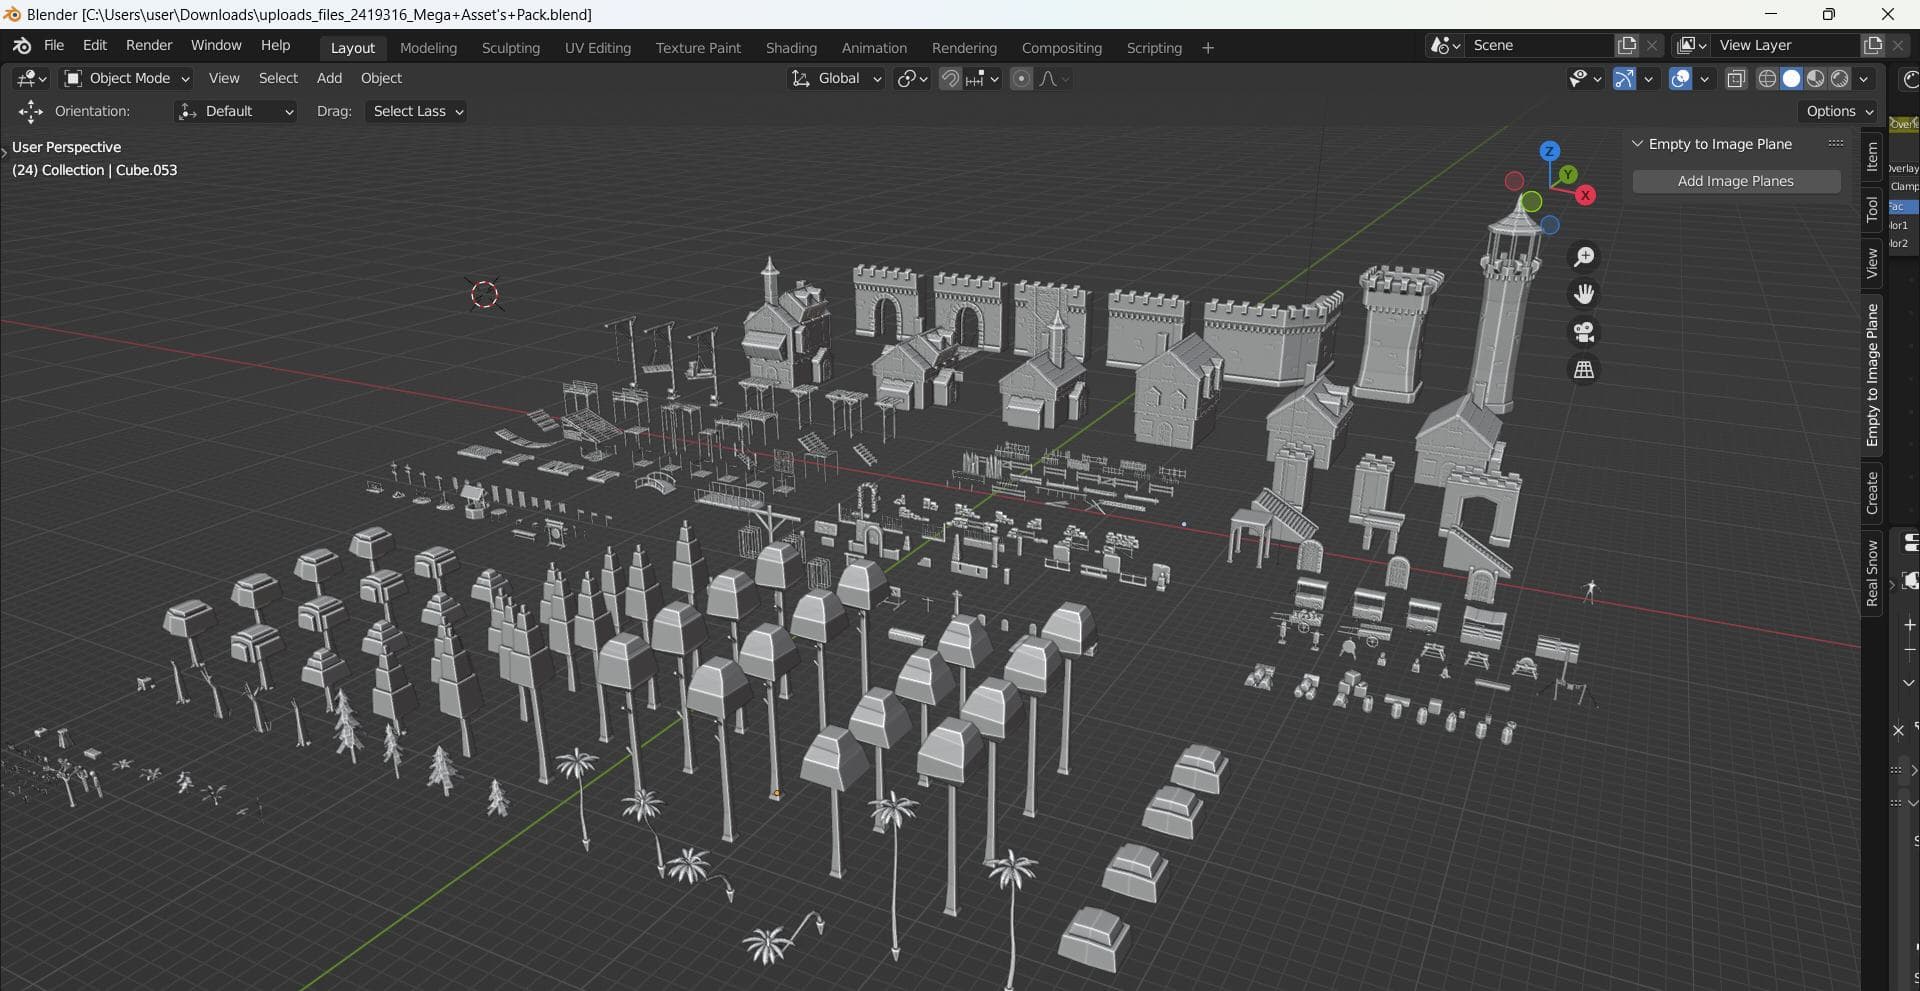This screenshot has width=1920, height=991.
Task: Switch to wireframe viewport shading
Action: tap(1767, 78)
